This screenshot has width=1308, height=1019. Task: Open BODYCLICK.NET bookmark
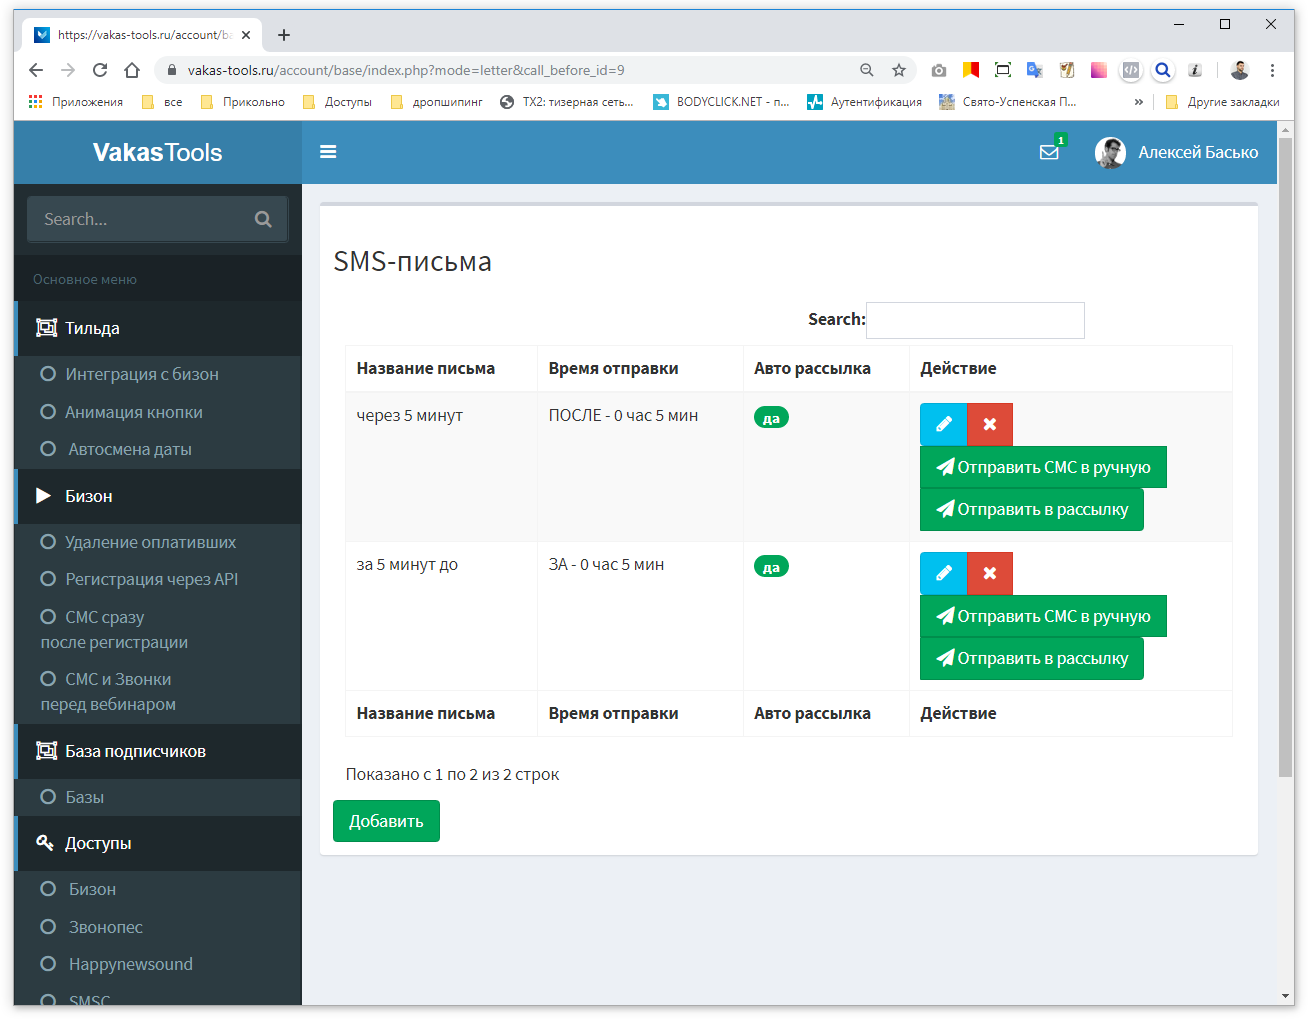[721, 102]
